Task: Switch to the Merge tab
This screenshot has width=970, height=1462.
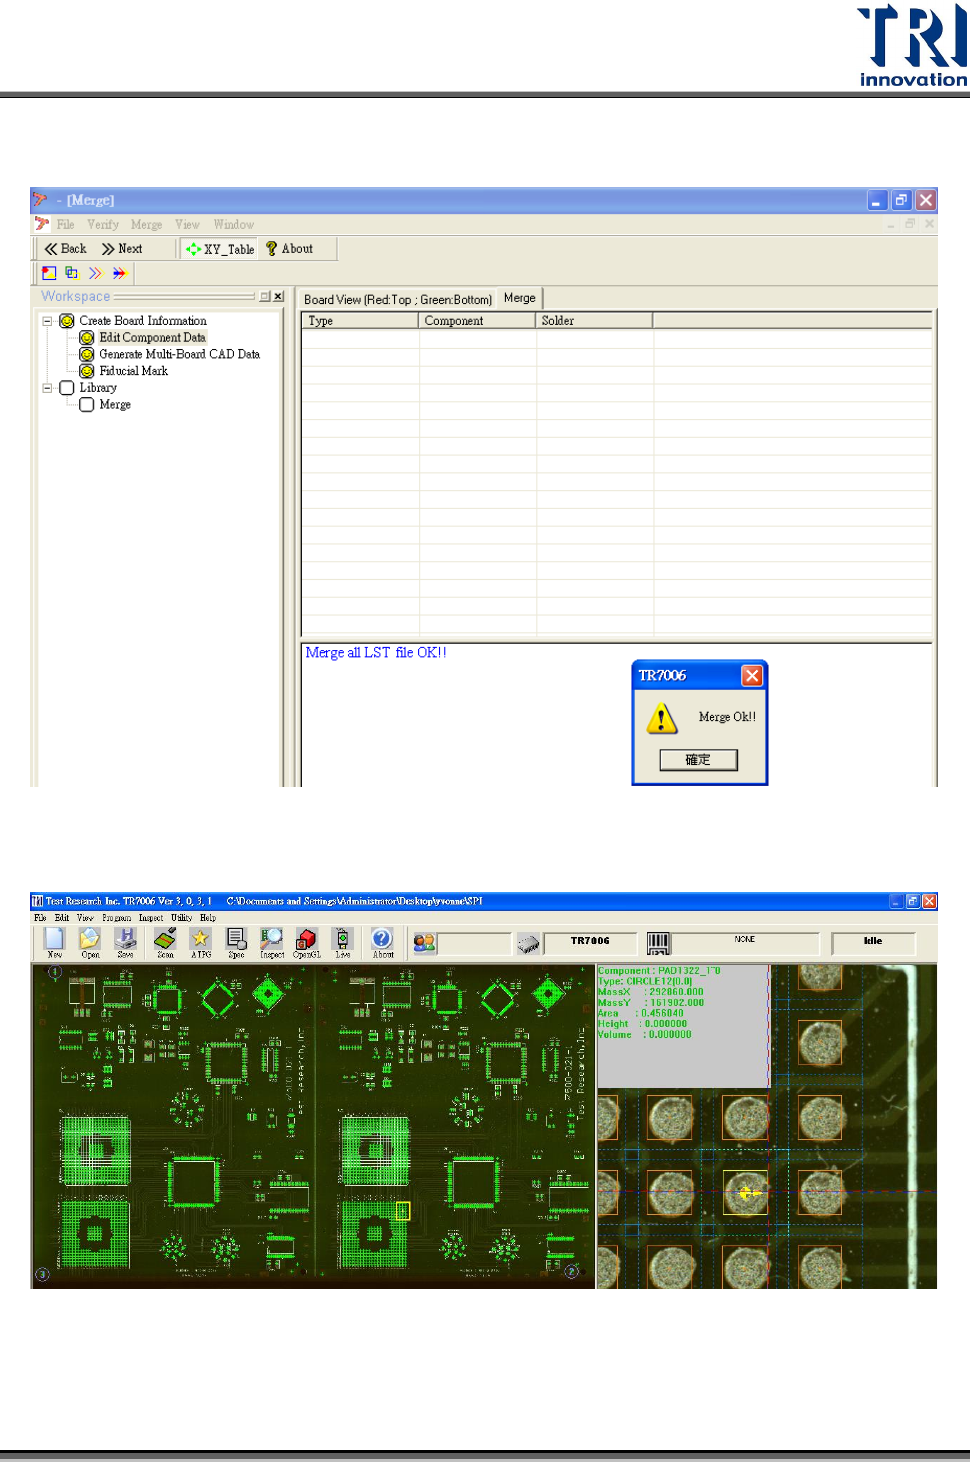Action: 520,298
